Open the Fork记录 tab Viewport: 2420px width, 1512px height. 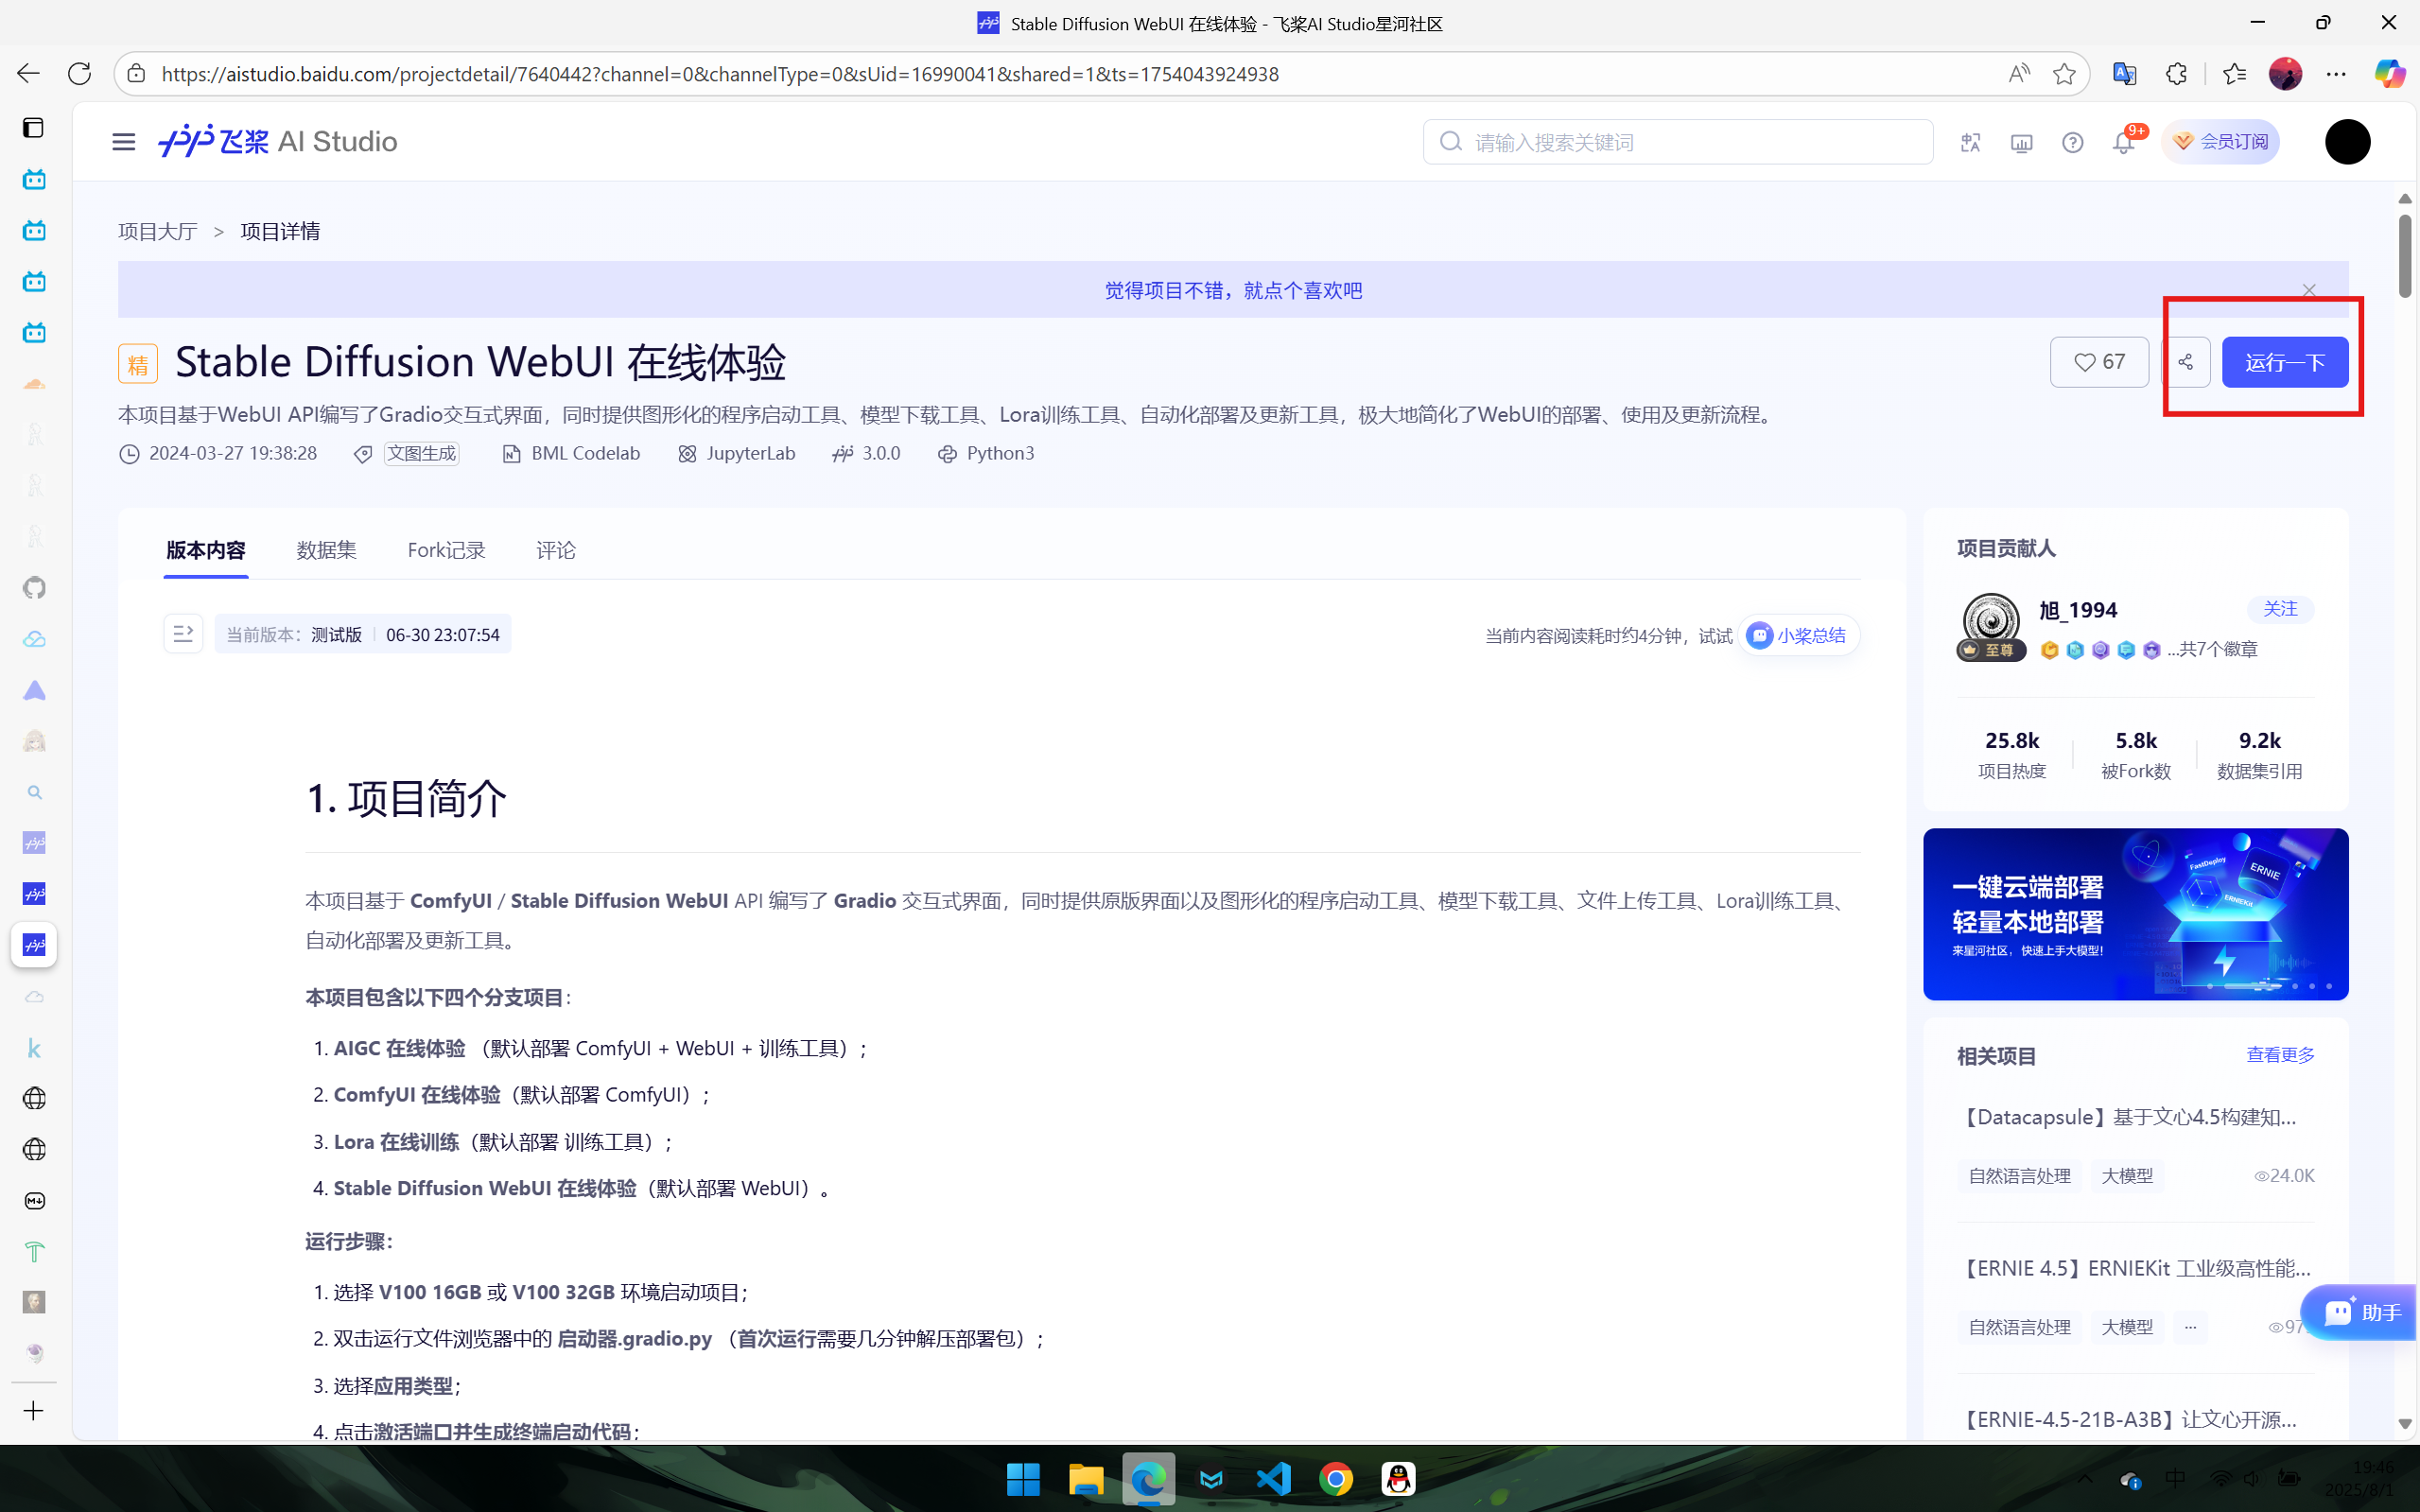pos(446,550)
